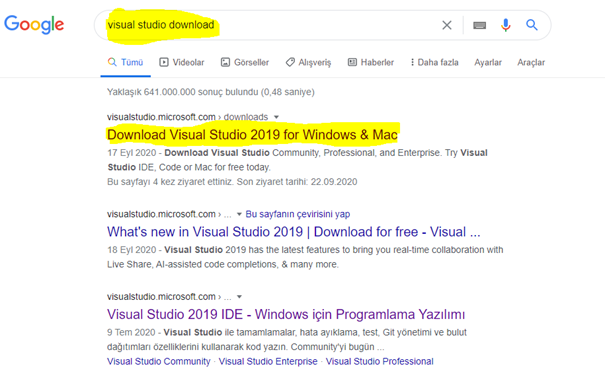Open Download Visual Studio 2019 for Windows & Mac
Image resolution: width=605 pixels, height=387 pixels.
[252, 135]
